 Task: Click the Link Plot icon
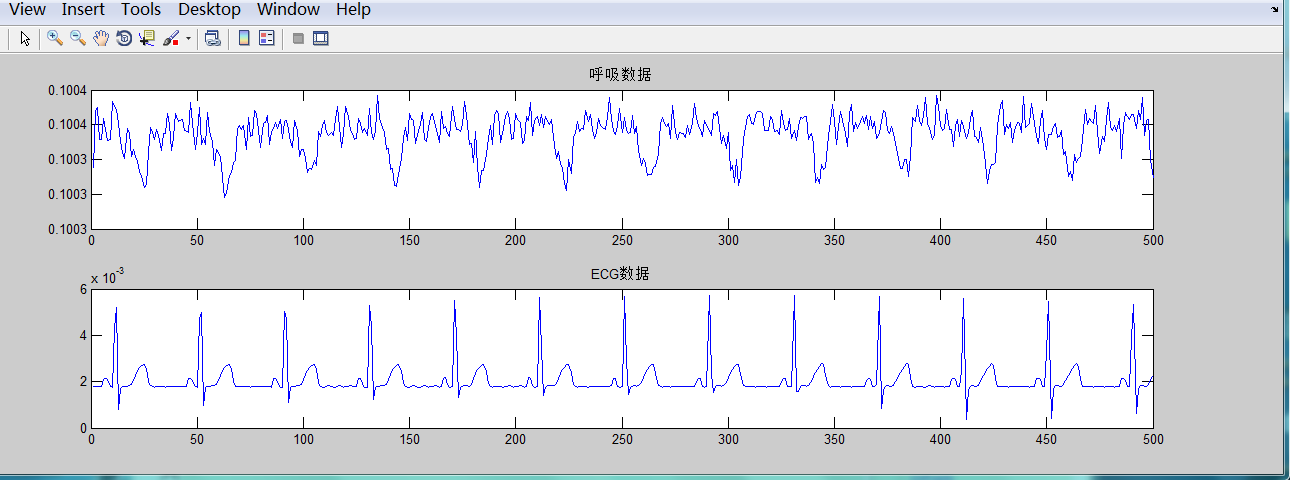click(x=212, y=39)
